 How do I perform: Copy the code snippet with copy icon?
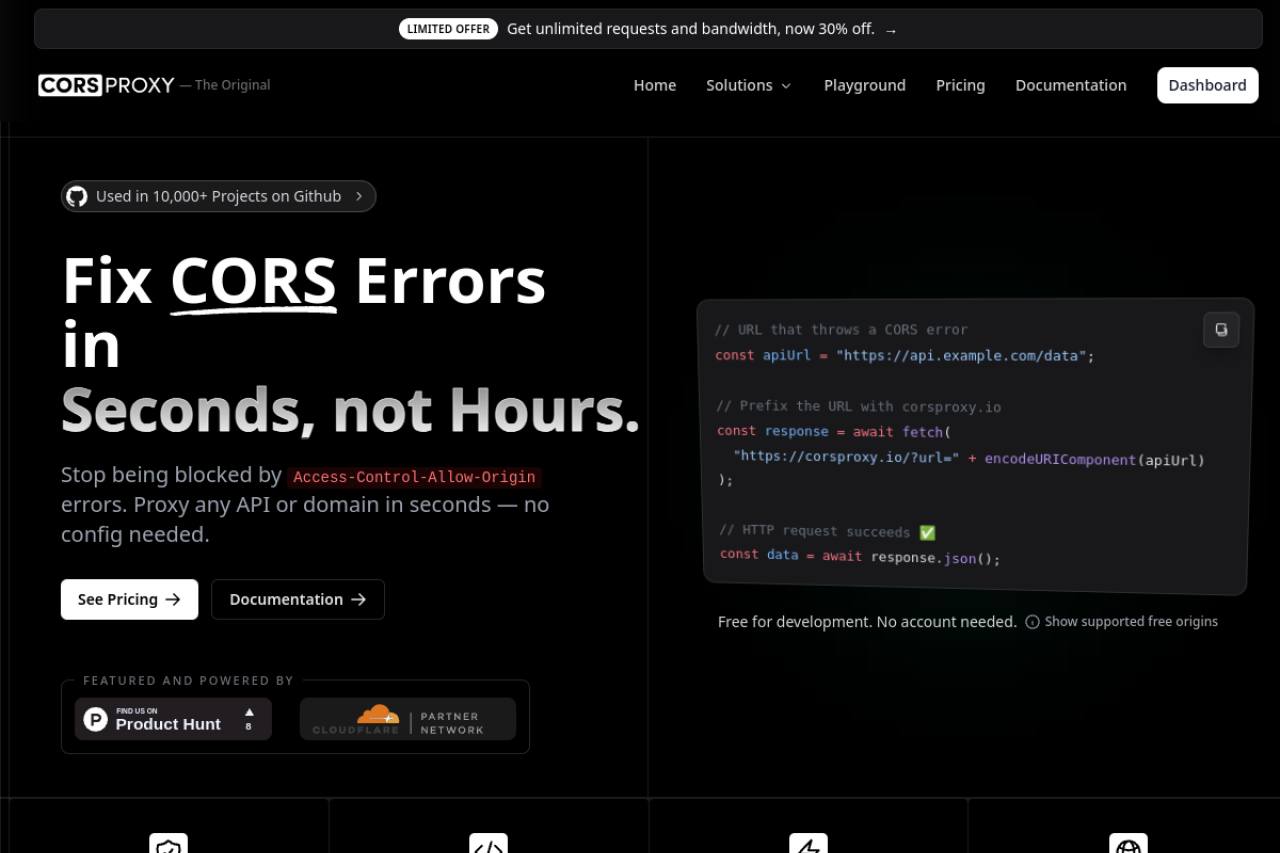[x=1221, y=330]
